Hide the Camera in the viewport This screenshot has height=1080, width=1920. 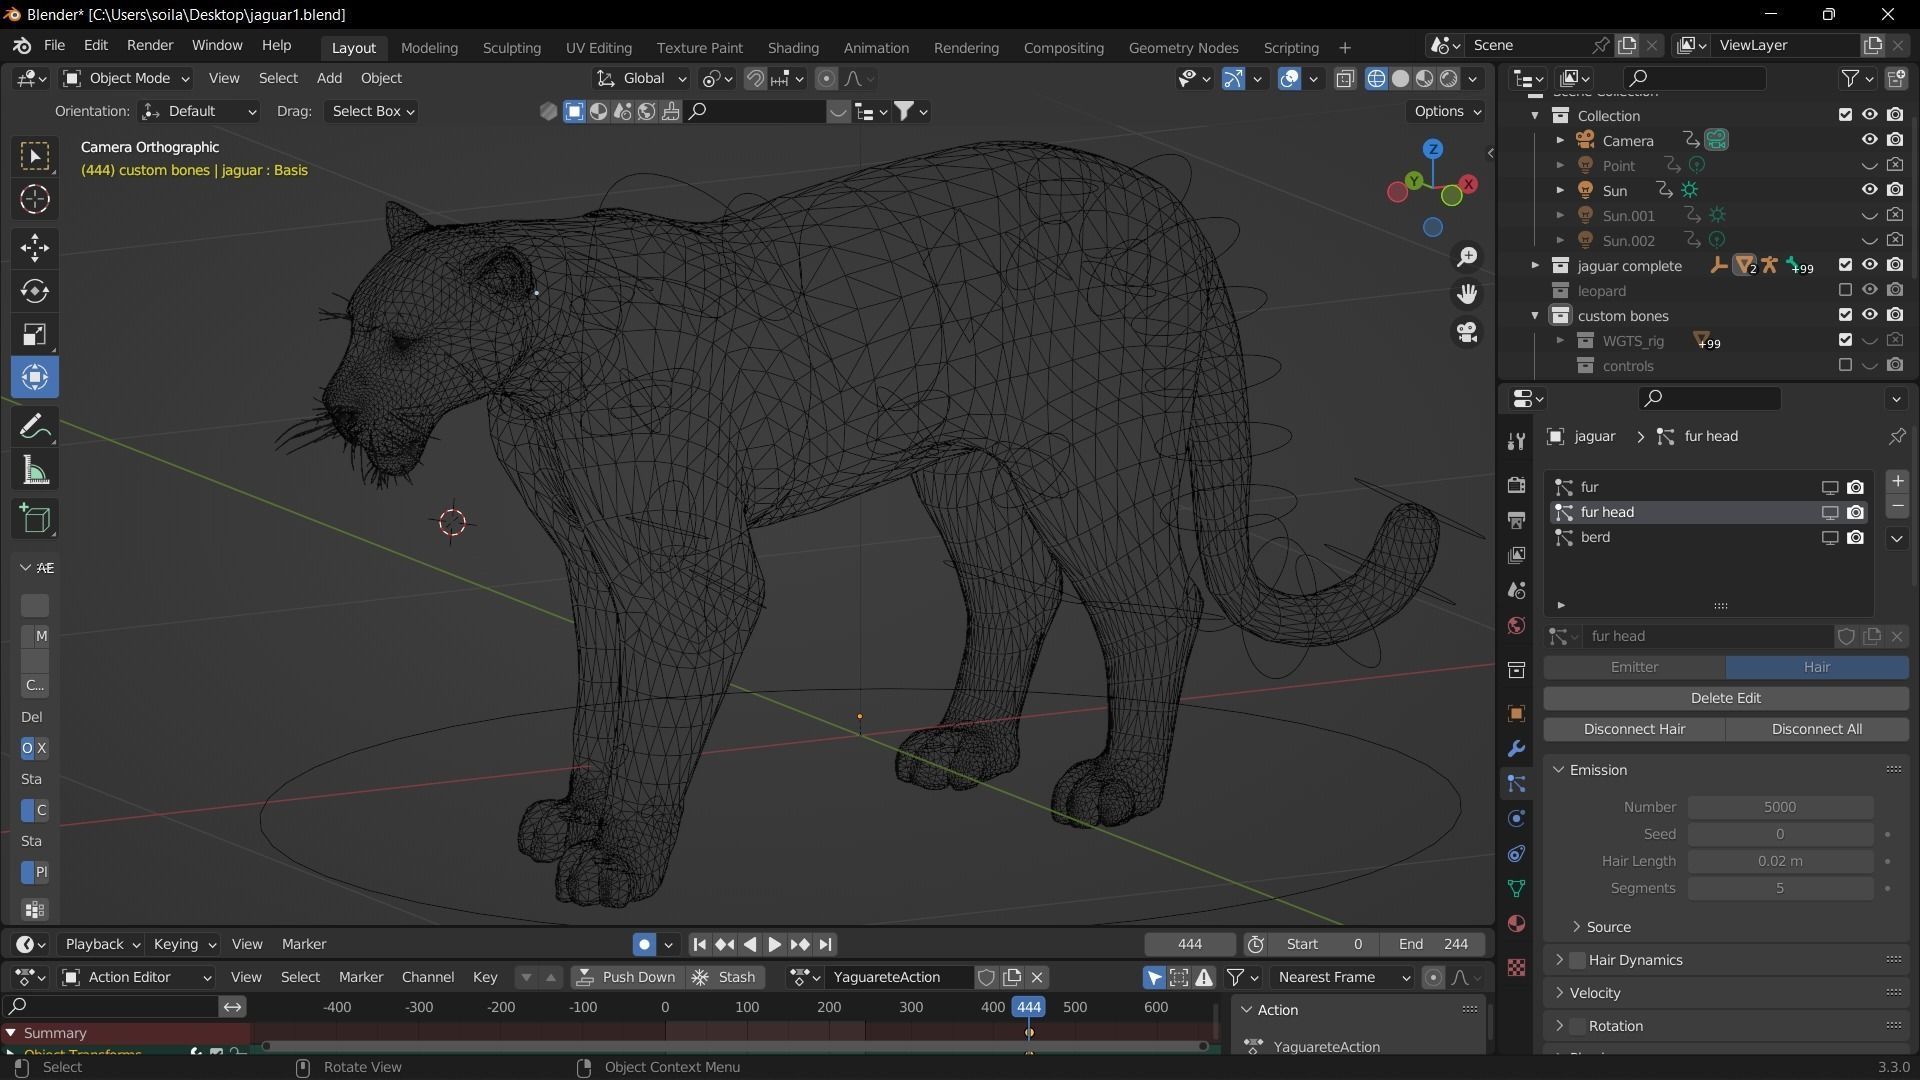coord(1869,140)
